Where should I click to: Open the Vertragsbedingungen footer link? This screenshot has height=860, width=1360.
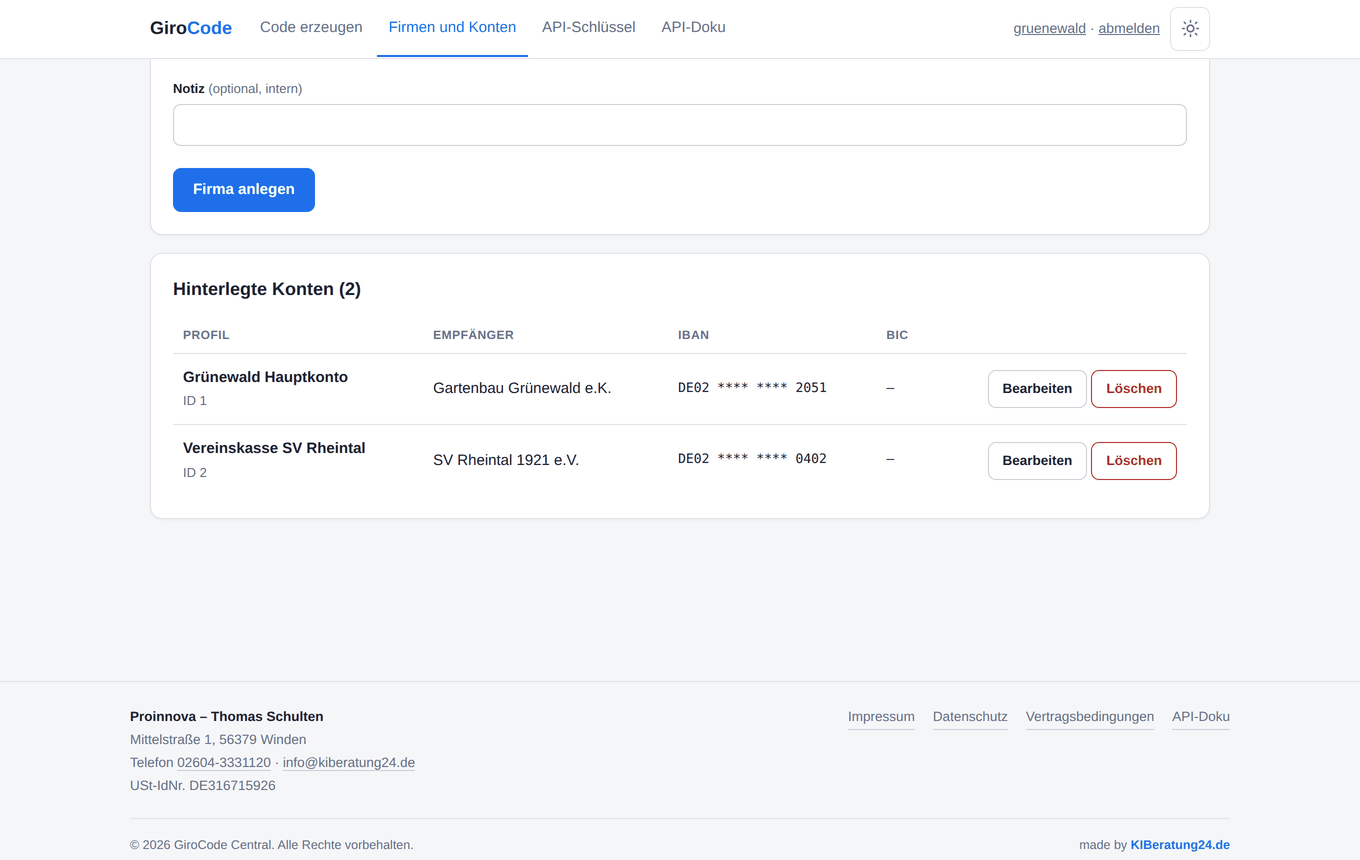tap(1090, 717)
